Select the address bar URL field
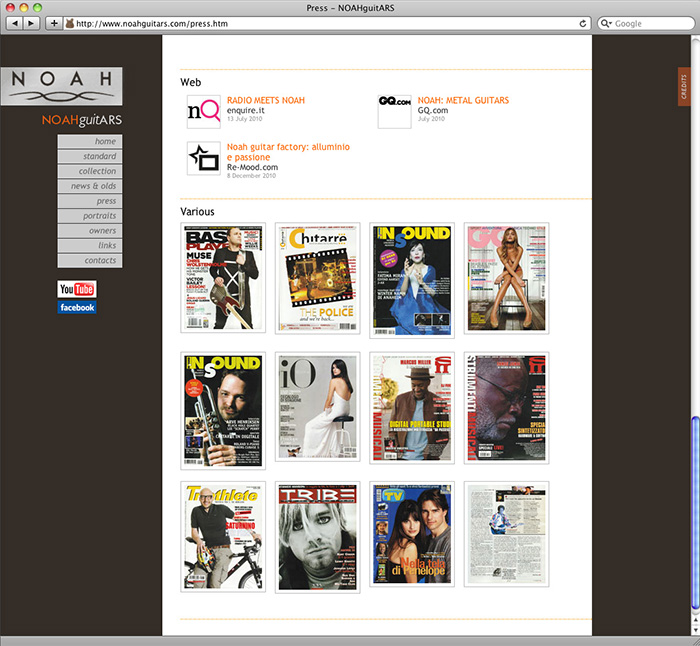 (x=326, y=23)
